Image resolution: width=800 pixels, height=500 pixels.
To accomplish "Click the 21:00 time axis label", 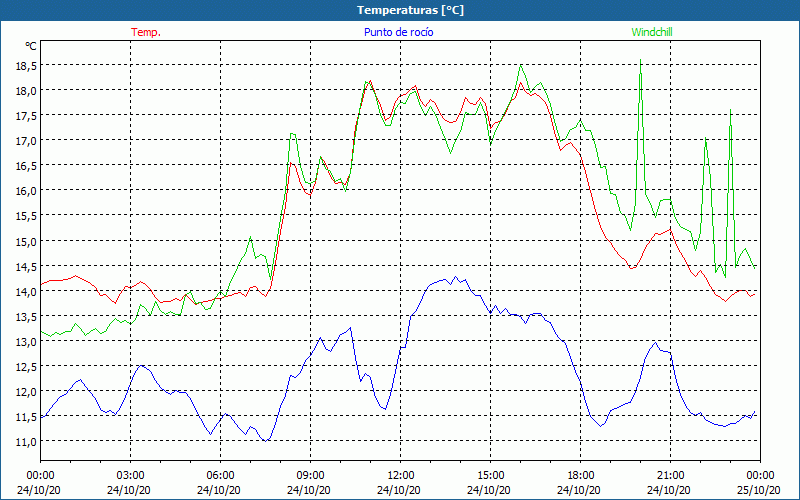I will pos(670,476).
